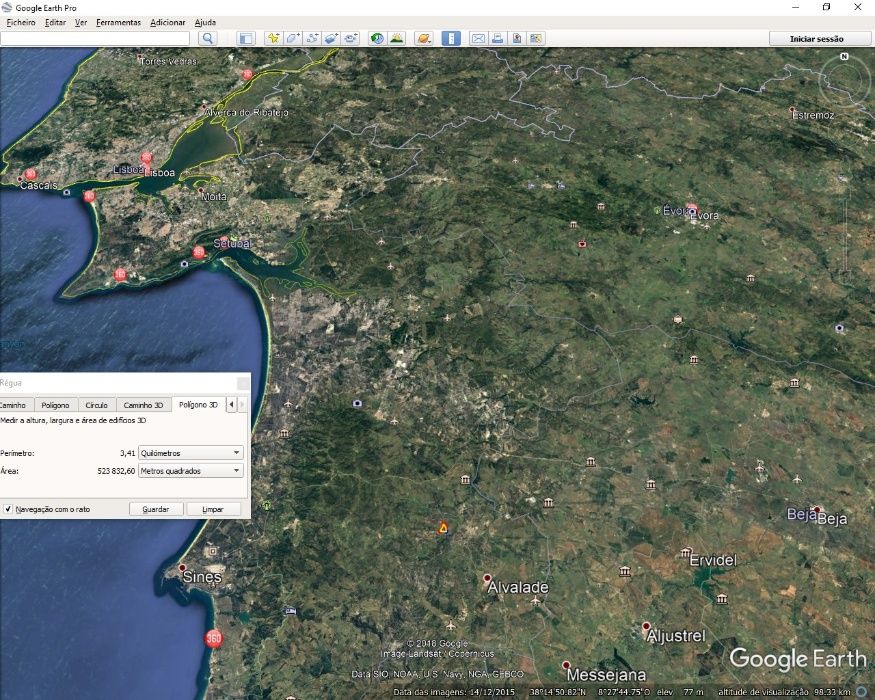Click the perimeter value 3,41
The width and height of the screenshot is (875, 700).
[x=127, y=453]
